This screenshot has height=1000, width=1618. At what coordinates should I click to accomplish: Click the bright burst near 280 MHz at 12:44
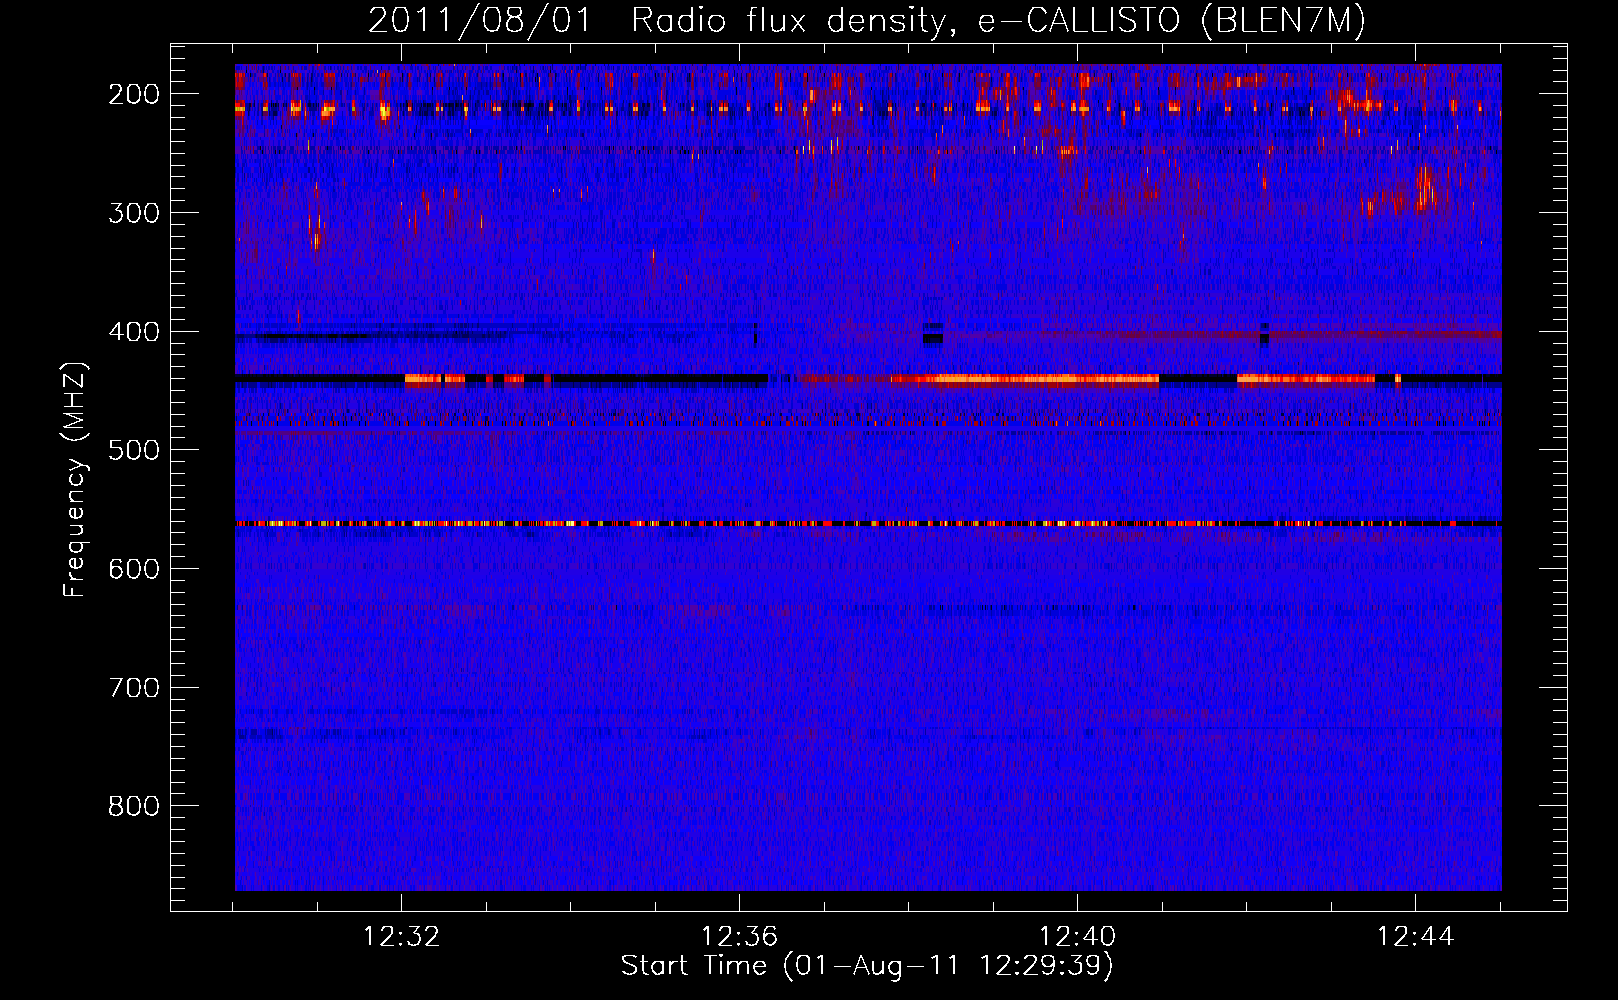tap(1426, 188)
